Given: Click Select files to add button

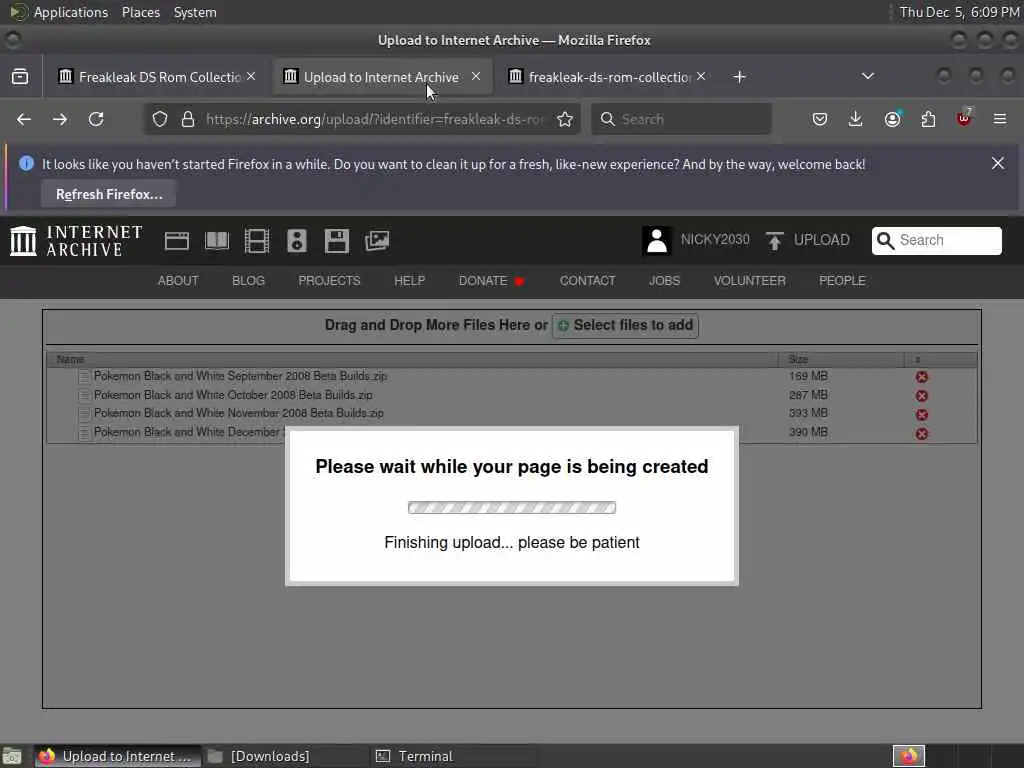Looking at the screenshot, I should click(626, 325).
